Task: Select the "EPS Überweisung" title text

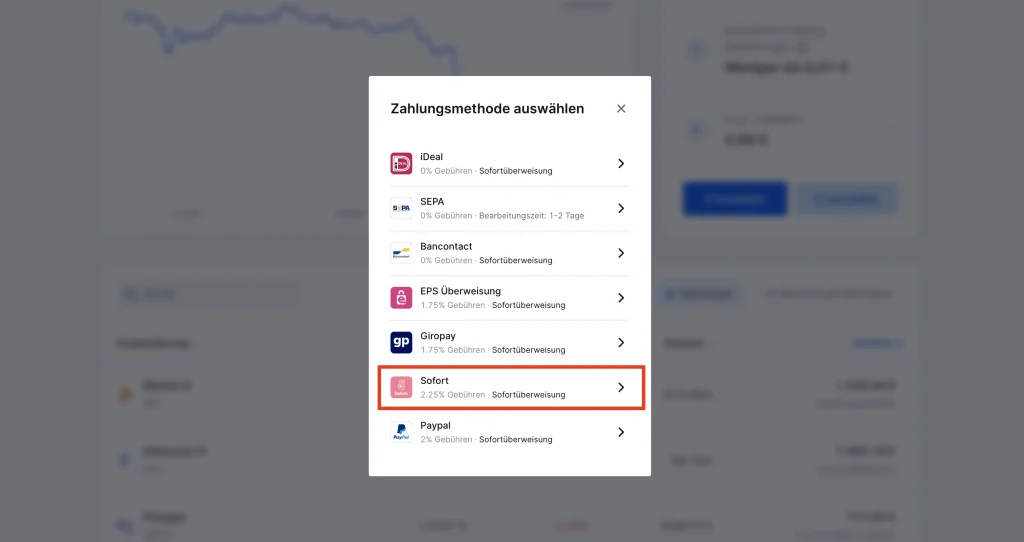Action: click(x=460, y=291)
